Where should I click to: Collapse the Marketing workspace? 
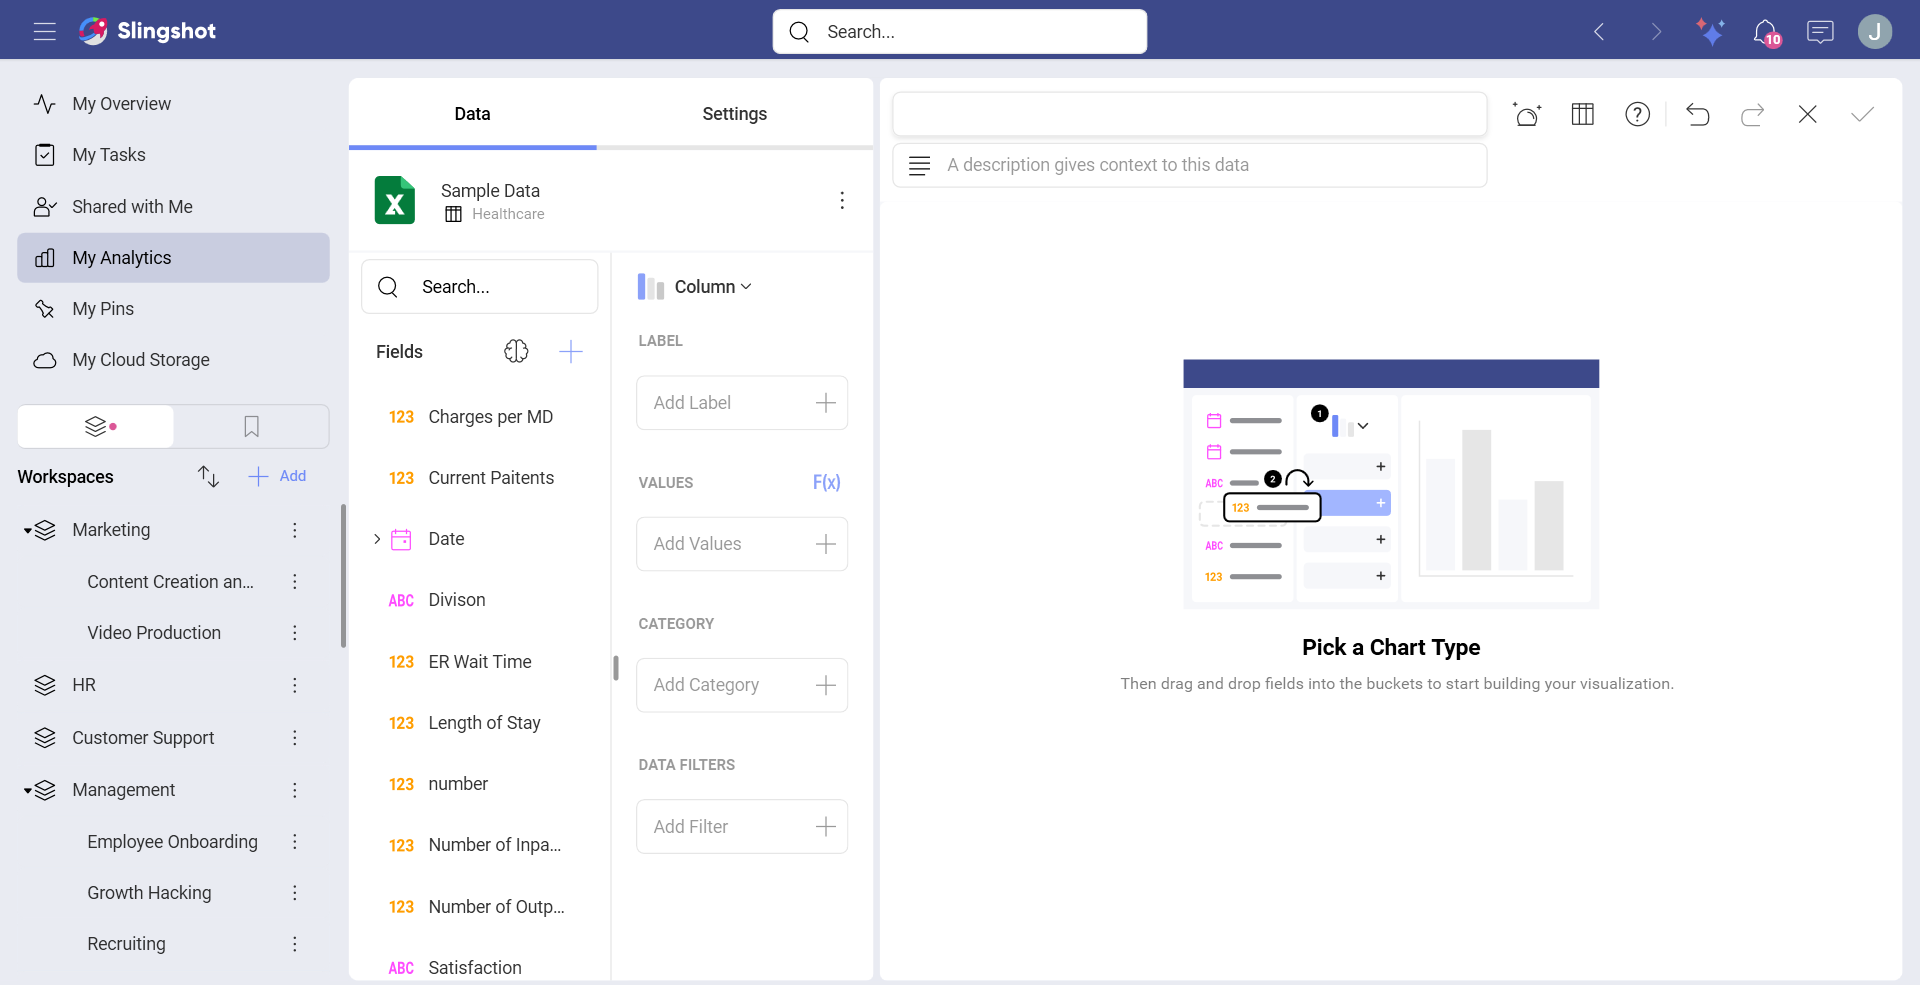click(x=27, y=531)
